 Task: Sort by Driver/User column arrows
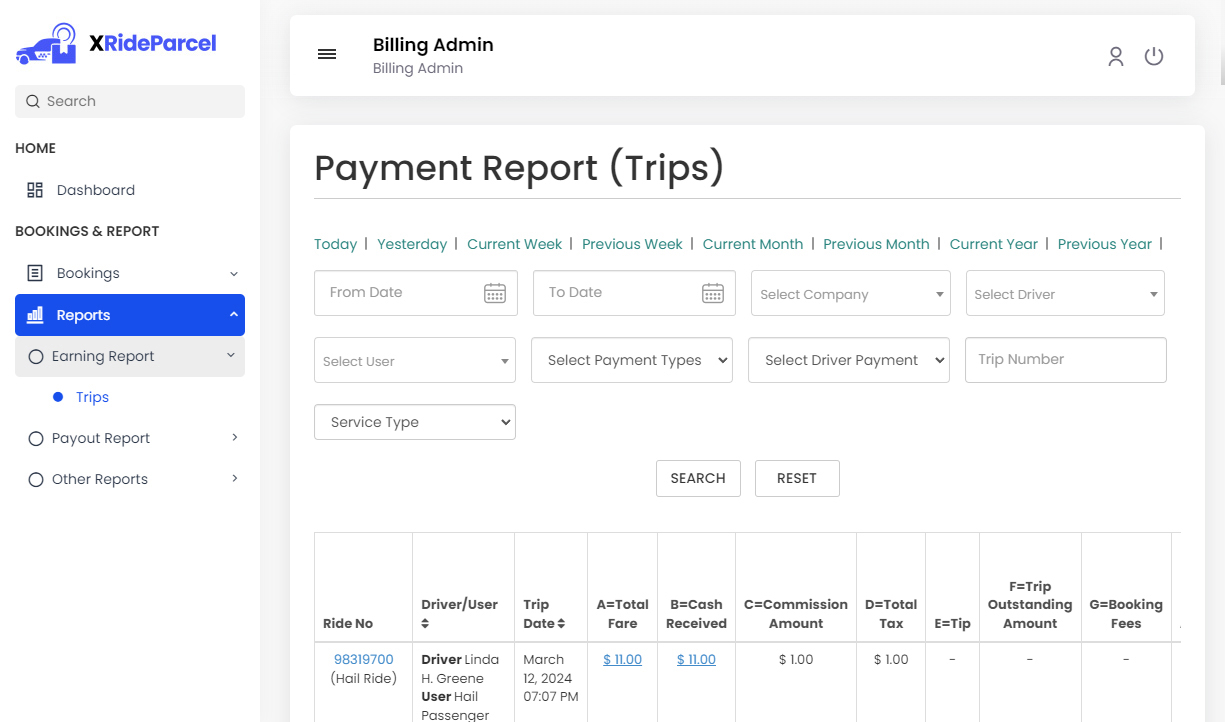pos(425,624)
